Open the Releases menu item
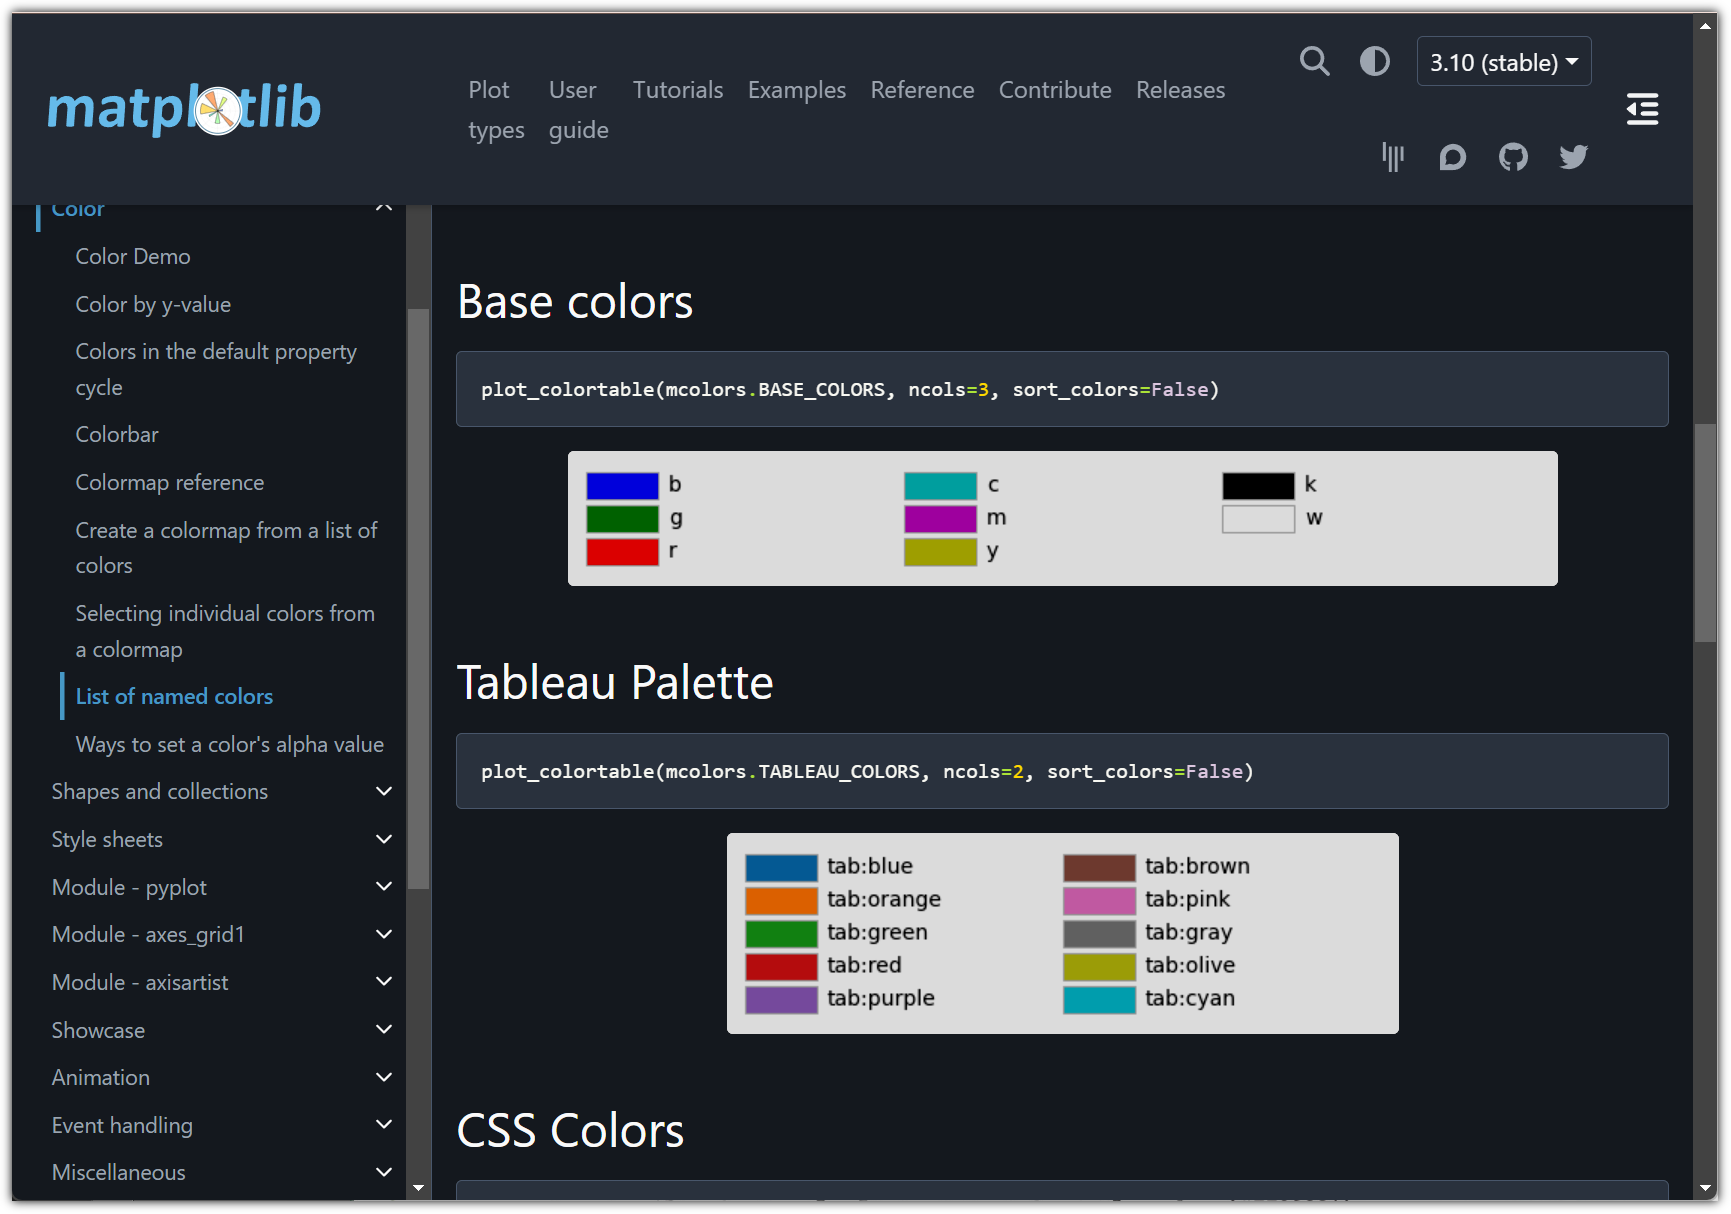Viewport: 1731px width, 1214px height. pyautogui.click(x=1180, y=90)
